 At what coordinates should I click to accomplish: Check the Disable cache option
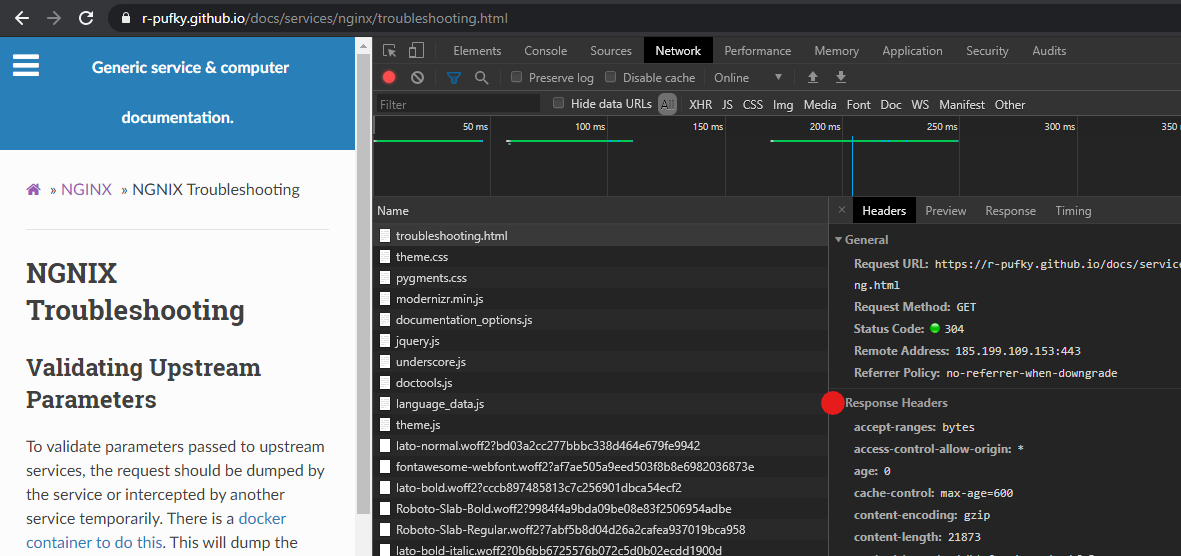click(x=610, y=78)
